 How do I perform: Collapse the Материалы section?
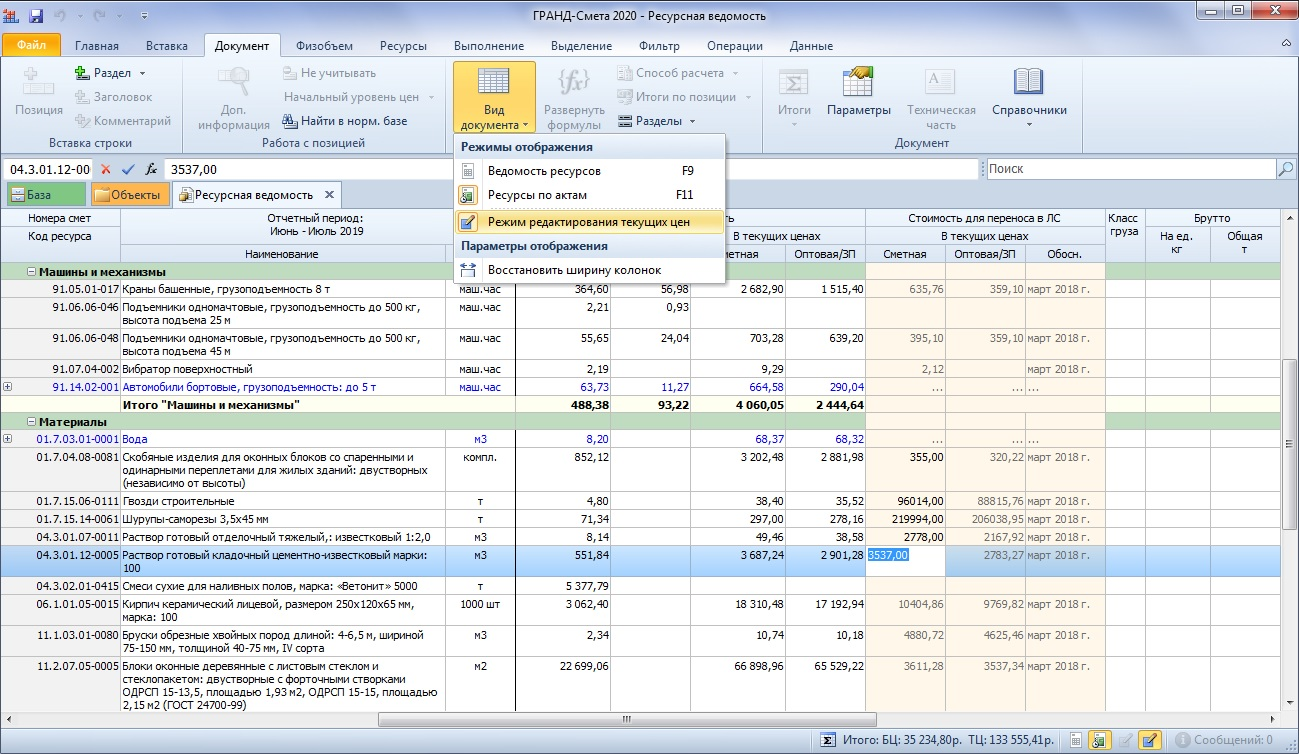[x=31, y=422]
